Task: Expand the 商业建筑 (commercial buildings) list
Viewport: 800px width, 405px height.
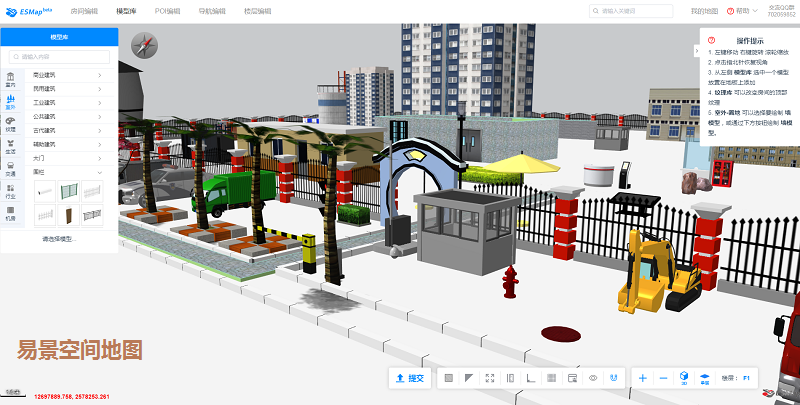Action: (67, 75)
